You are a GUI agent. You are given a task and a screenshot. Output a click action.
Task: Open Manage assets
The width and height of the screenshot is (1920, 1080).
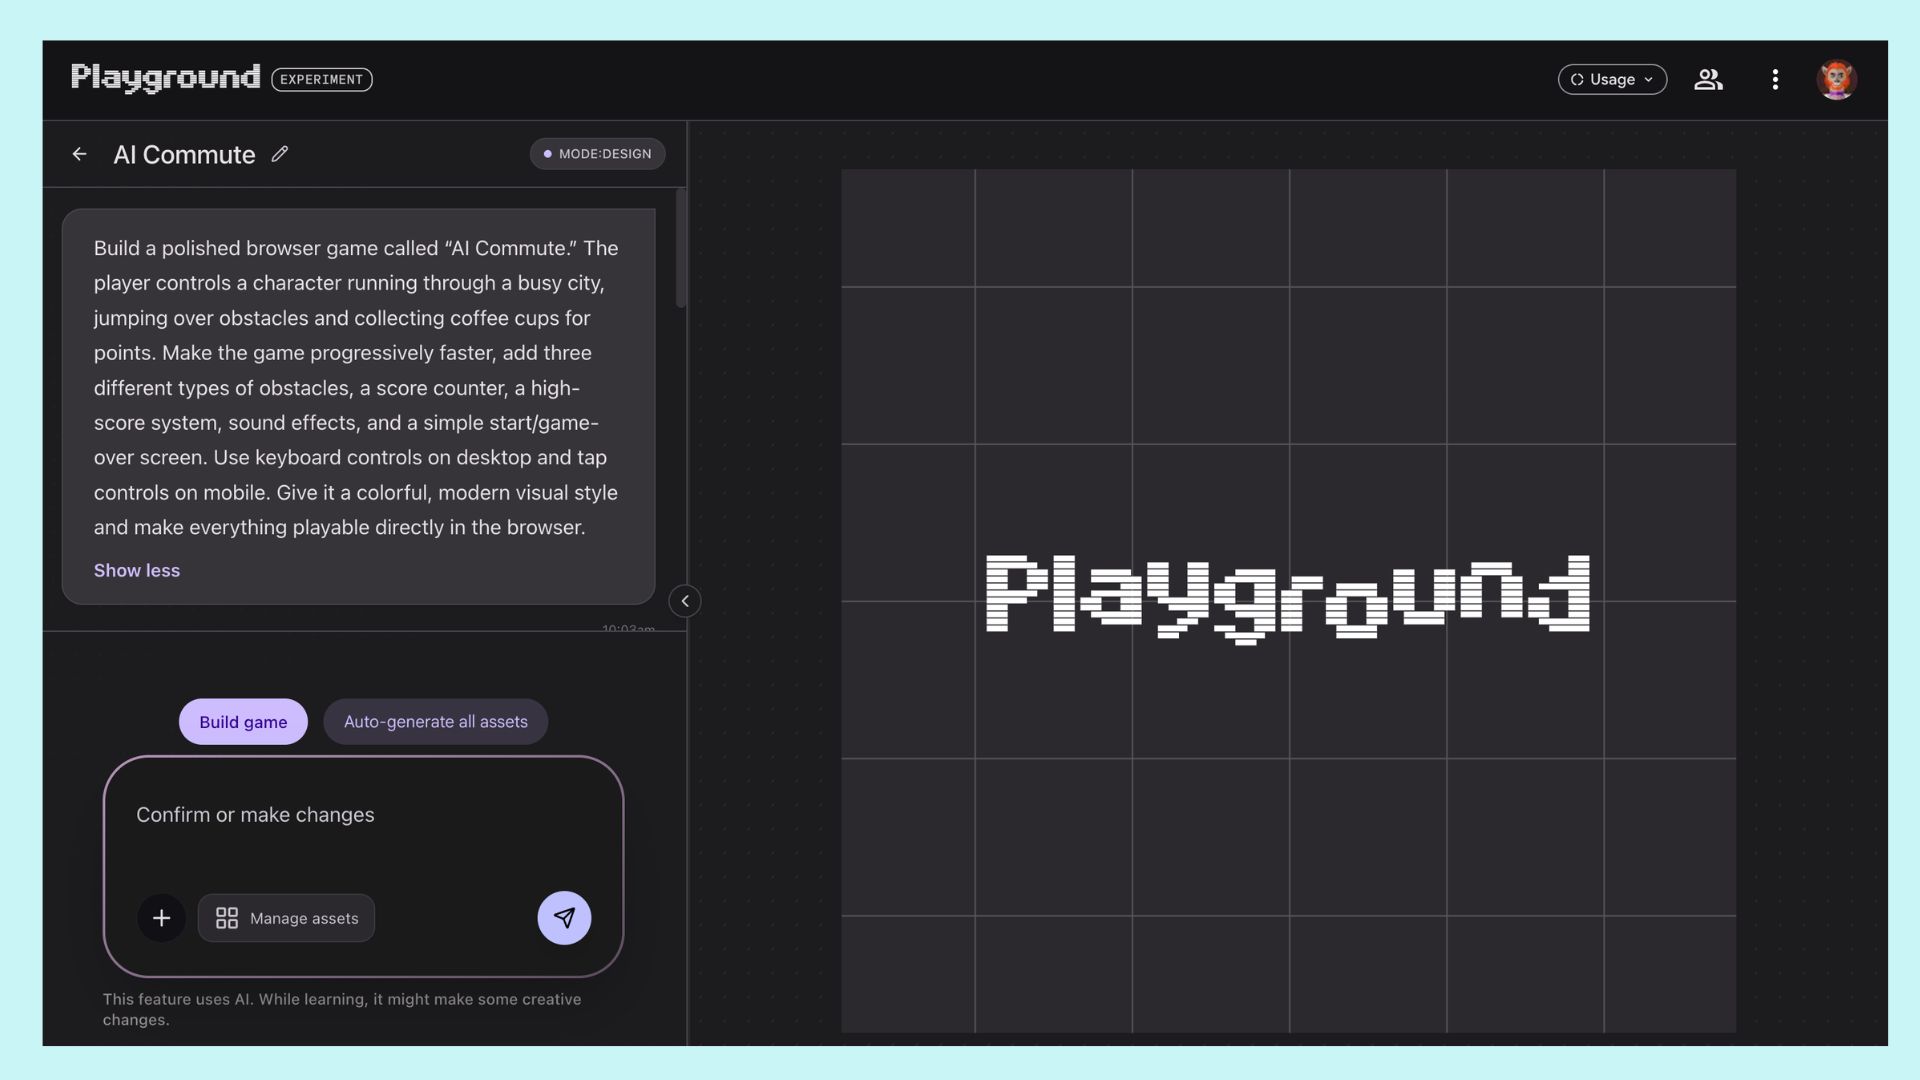(x=286, y=918)
